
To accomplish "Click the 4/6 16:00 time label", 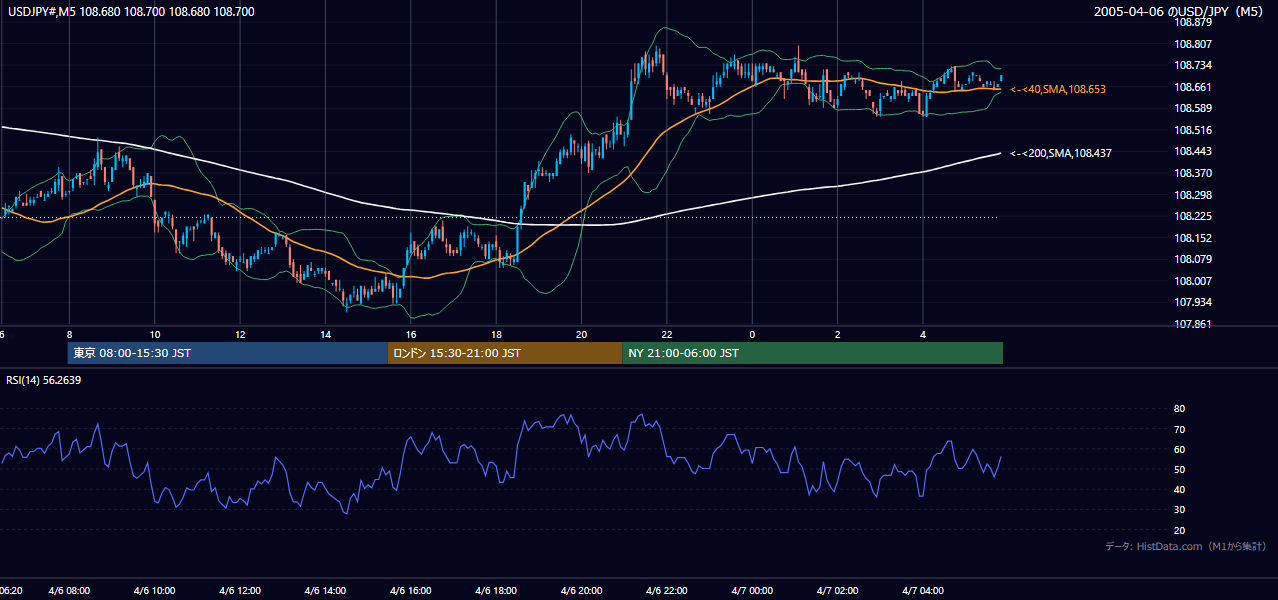I will [x=410, y=591].
